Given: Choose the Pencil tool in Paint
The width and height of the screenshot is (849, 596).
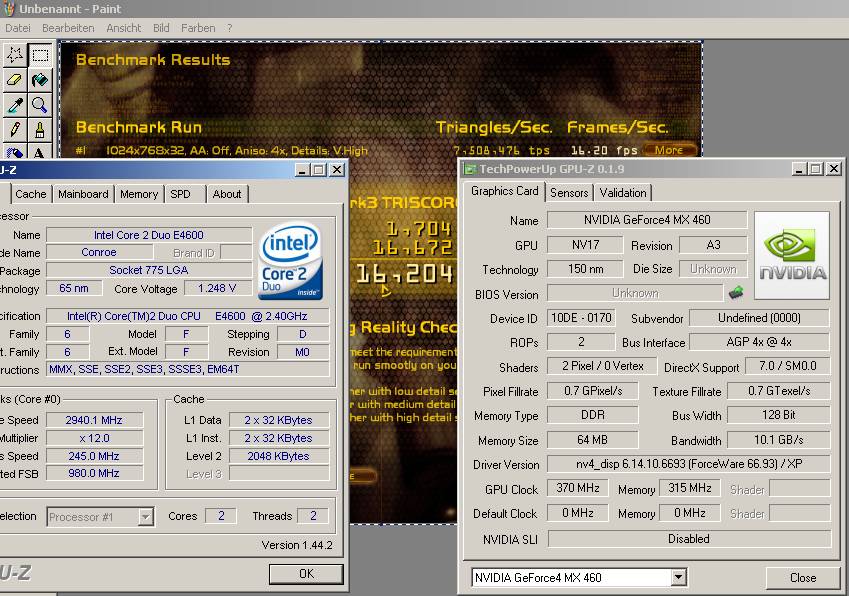Looking at the screenshot, I should coord(15,130).
